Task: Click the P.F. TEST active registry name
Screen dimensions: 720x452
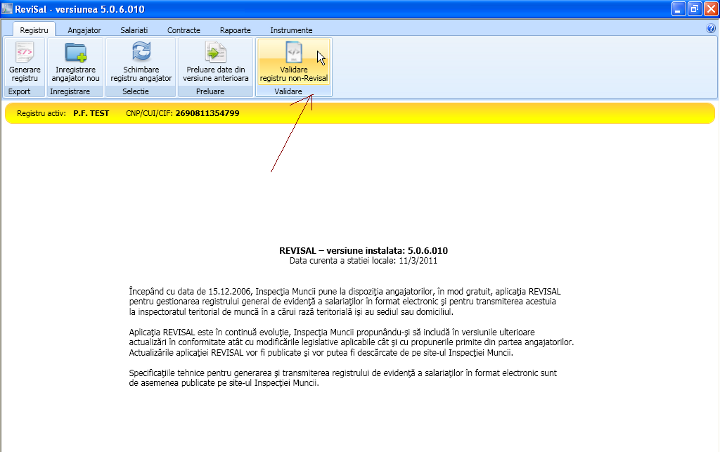Action: click(91, 113)
